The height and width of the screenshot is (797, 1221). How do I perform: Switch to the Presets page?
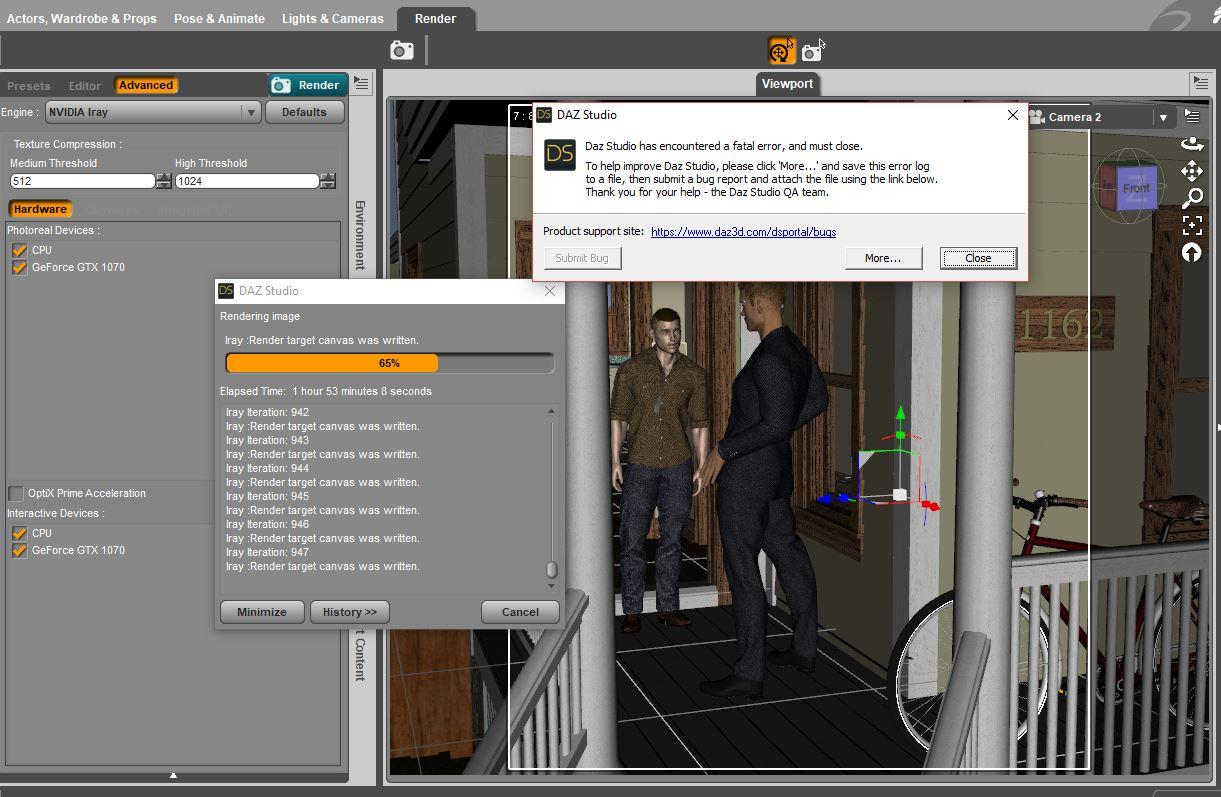pyautogui.click(x=28, y=86)
